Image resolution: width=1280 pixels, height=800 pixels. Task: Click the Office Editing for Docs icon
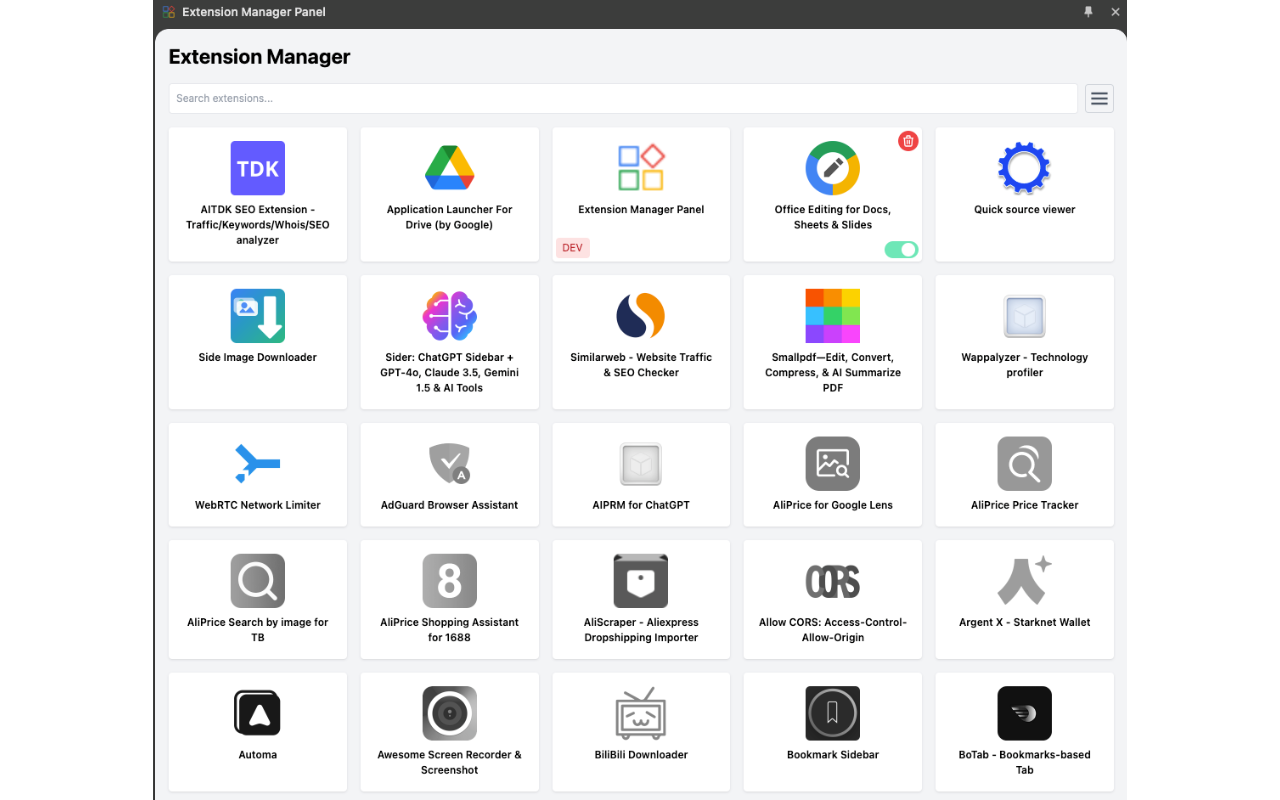[x=833, y=168]
